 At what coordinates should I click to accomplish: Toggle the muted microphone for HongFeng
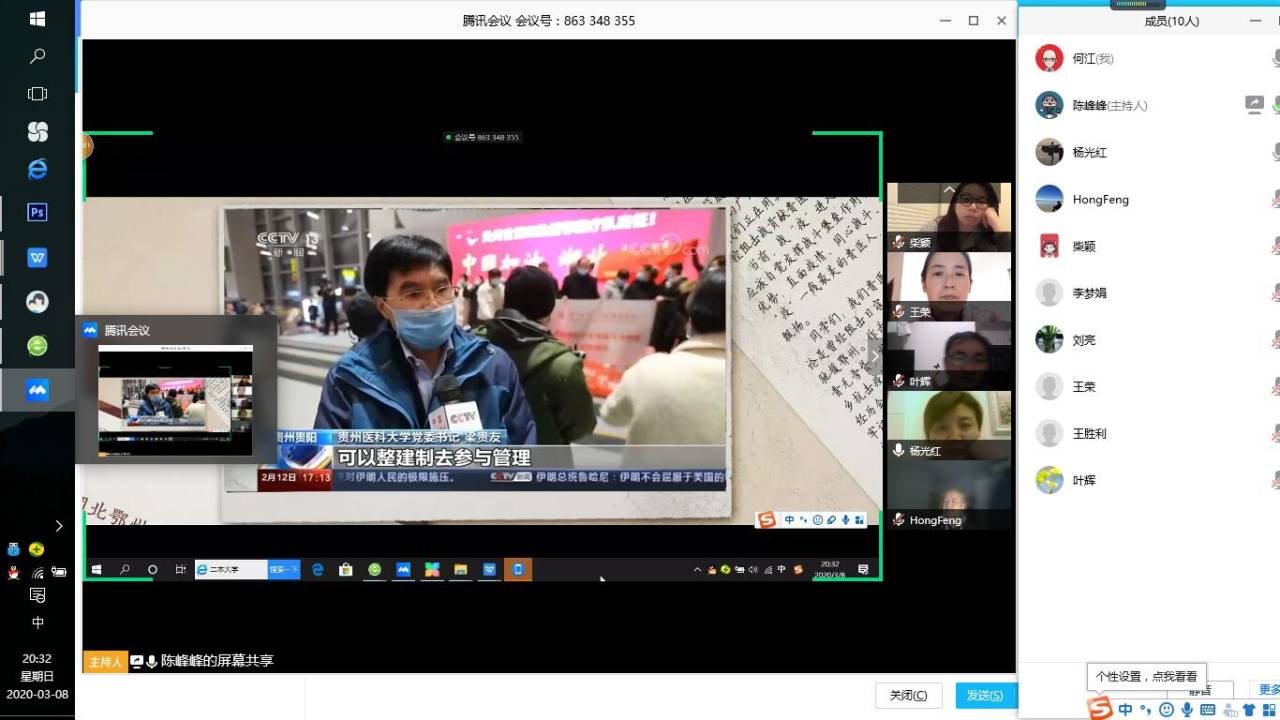(x=1276, y=199)
